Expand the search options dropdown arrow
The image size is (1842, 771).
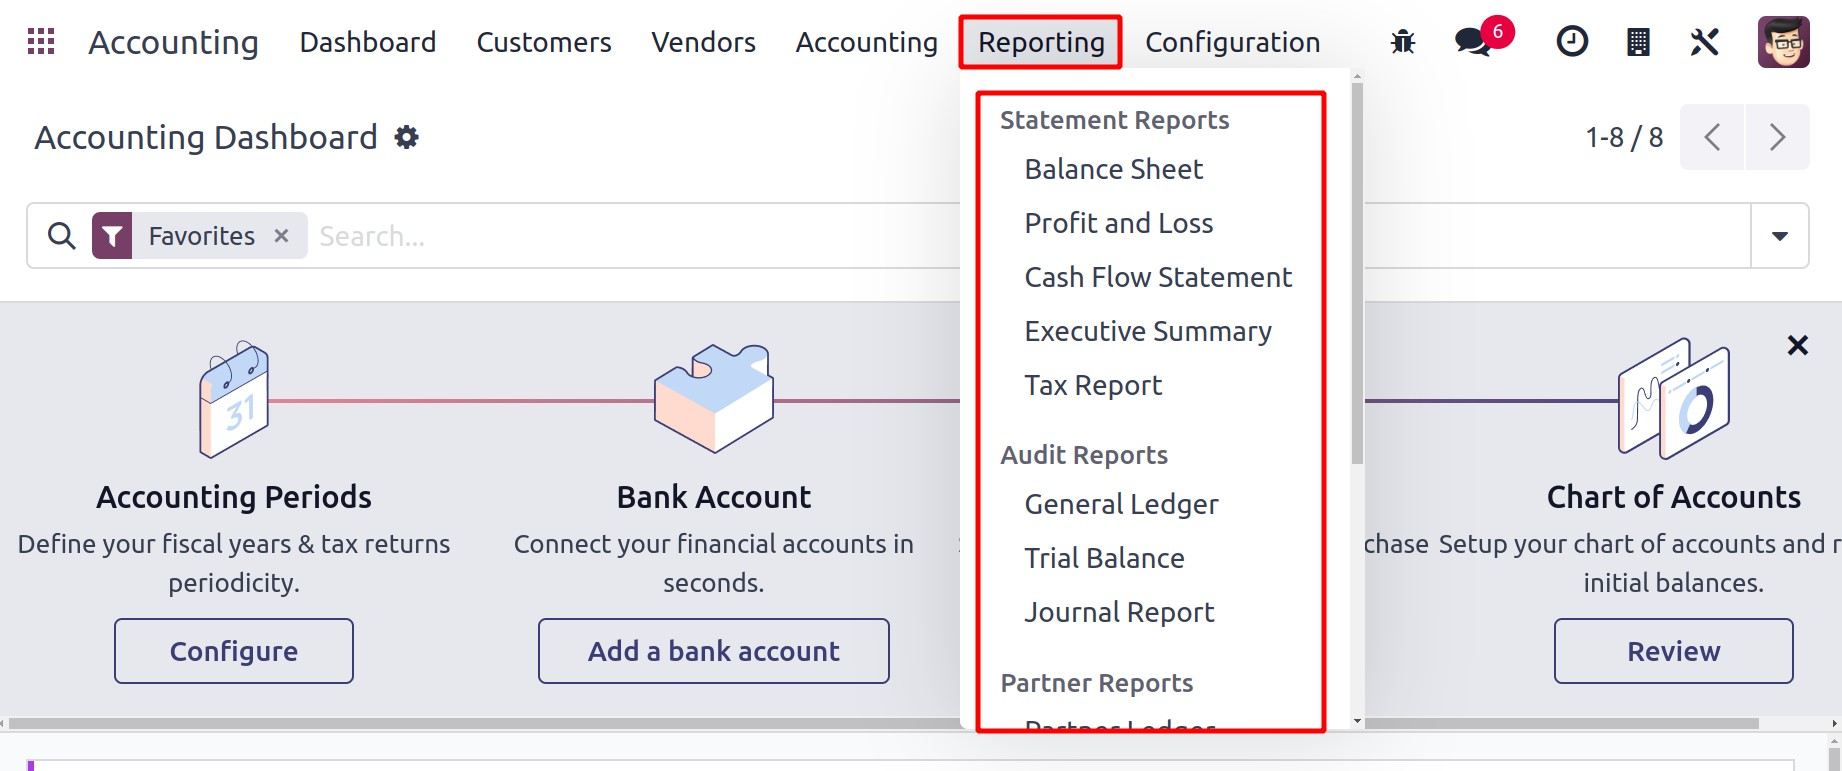click(x=1779, y=236)
